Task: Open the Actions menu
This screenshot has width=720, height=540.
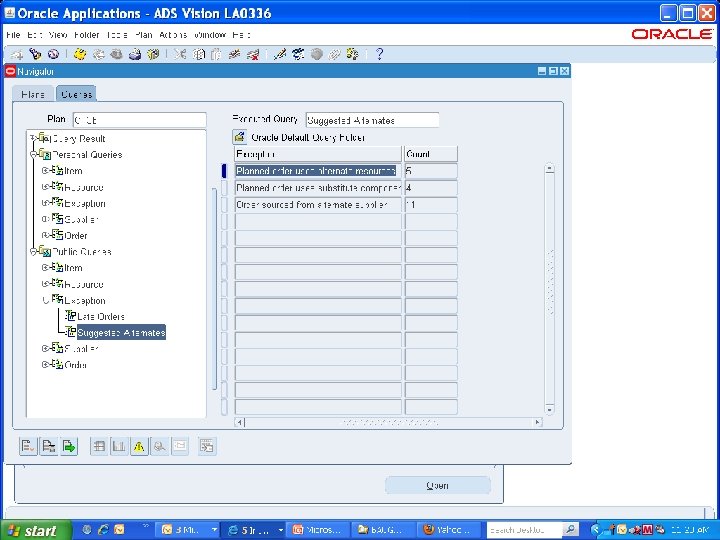Action: tap(173, 35)
